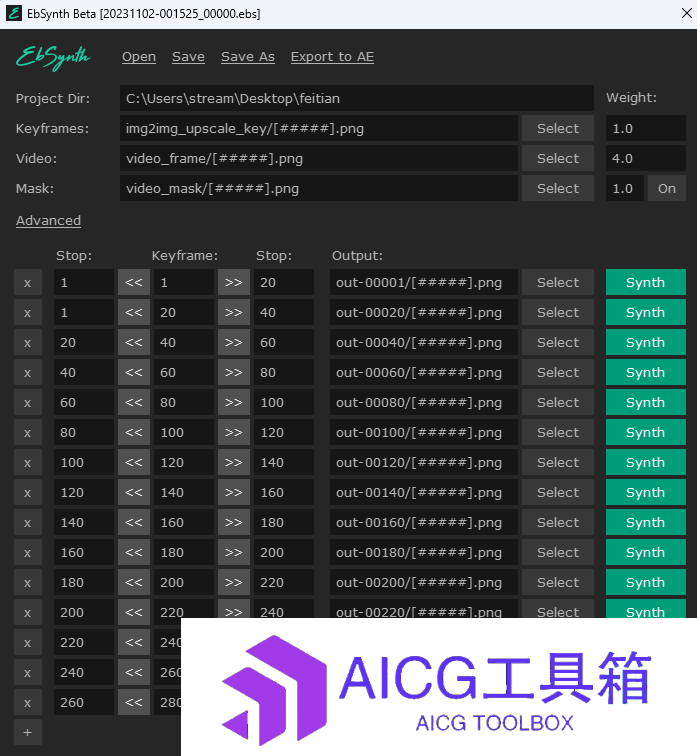Viewport: 697px width, 756px height.
Task: Run Synth for out-00100 output
Action: [645, 432]
